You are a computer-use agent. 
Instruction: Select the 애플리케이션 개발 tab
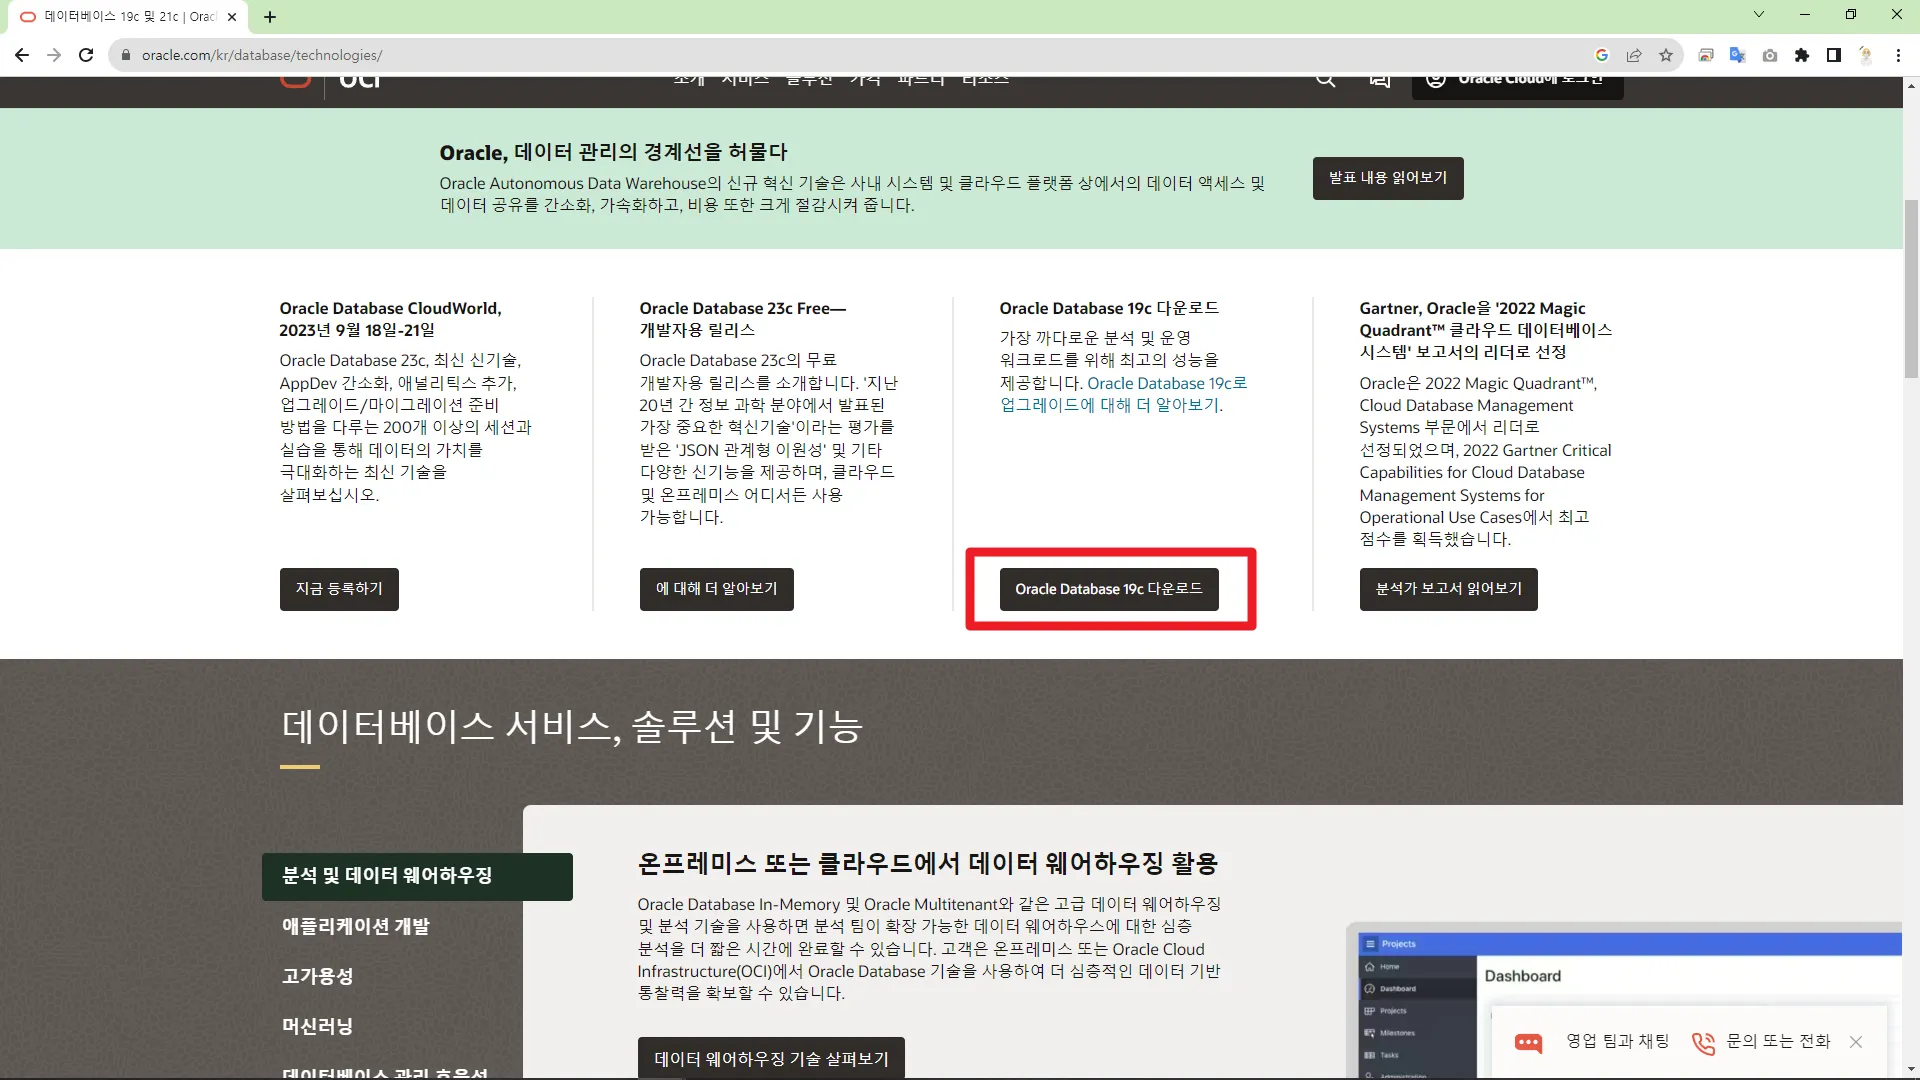point(355,926)
